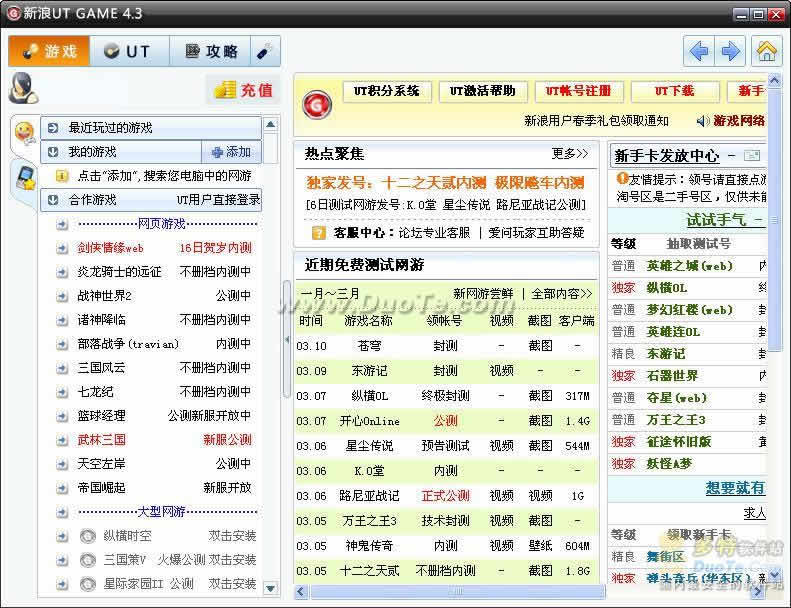Viewport: 791px width, 608px height.
Task: Switch to the 攻略 tab
Action: pyautogui.click(x=210, y=52)
